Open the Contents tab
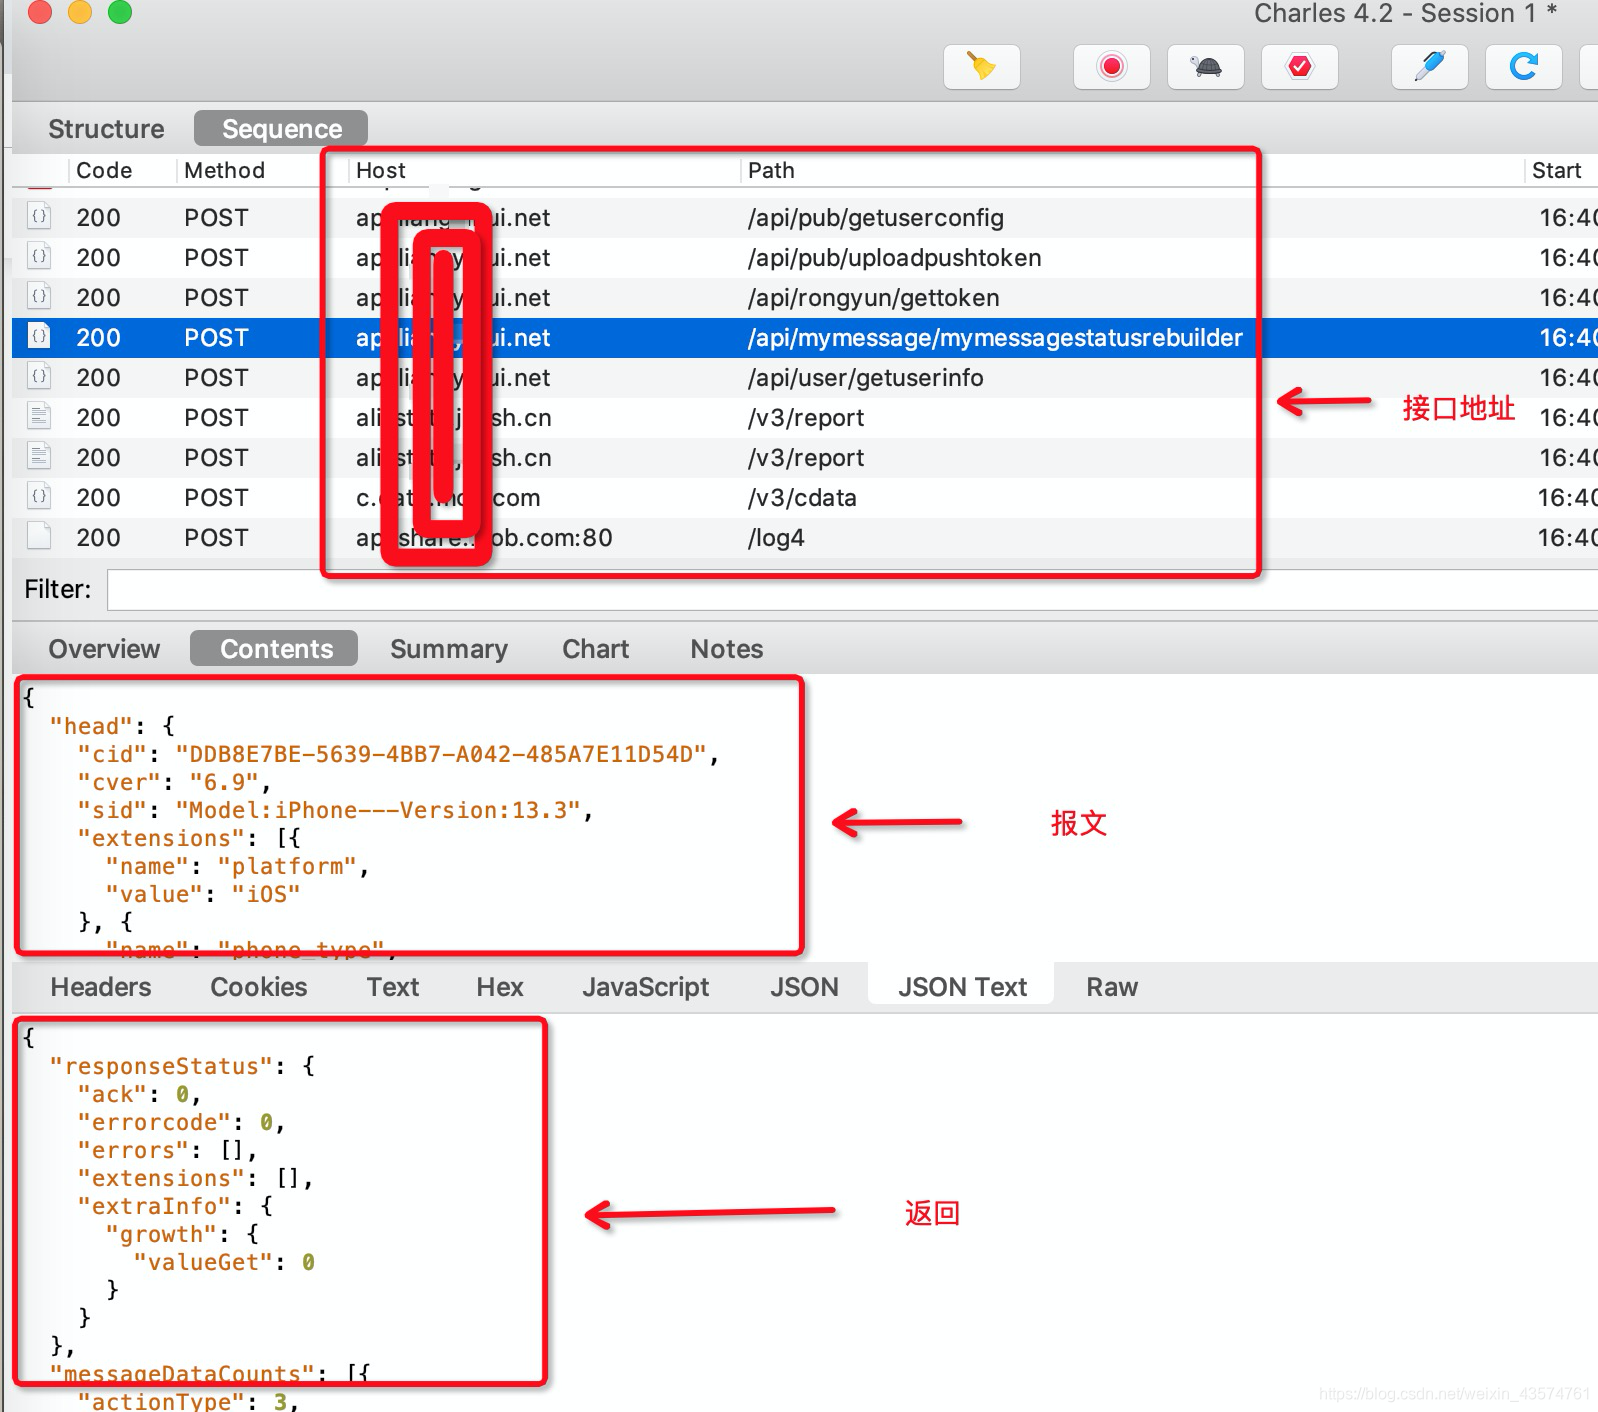The height and width of the screenshot is (1412, 1598). 275,649
